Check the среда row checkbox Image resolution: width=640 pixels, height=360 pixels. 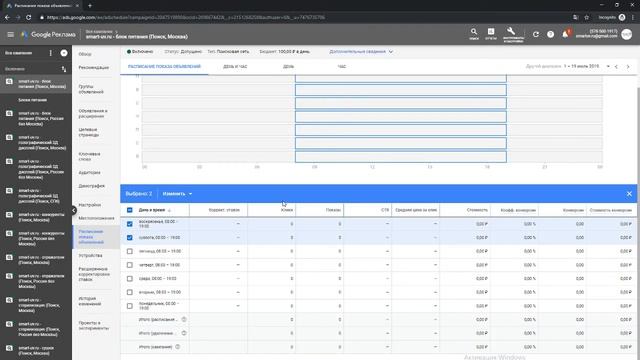click(x=130, y=279)
